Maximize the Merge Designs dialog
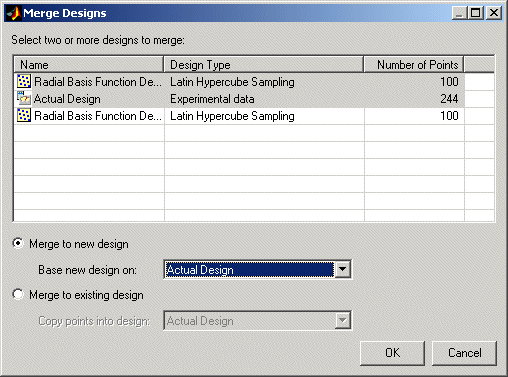 tap(476, 13)
